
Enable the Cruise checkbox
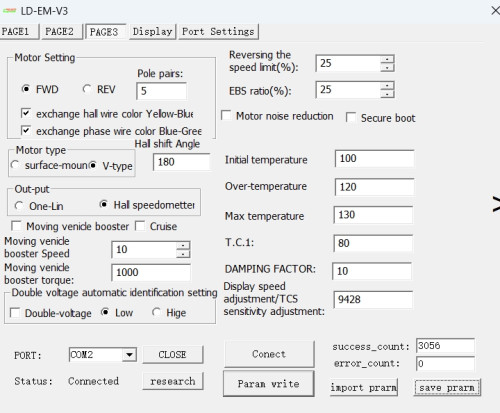point(140,226)
